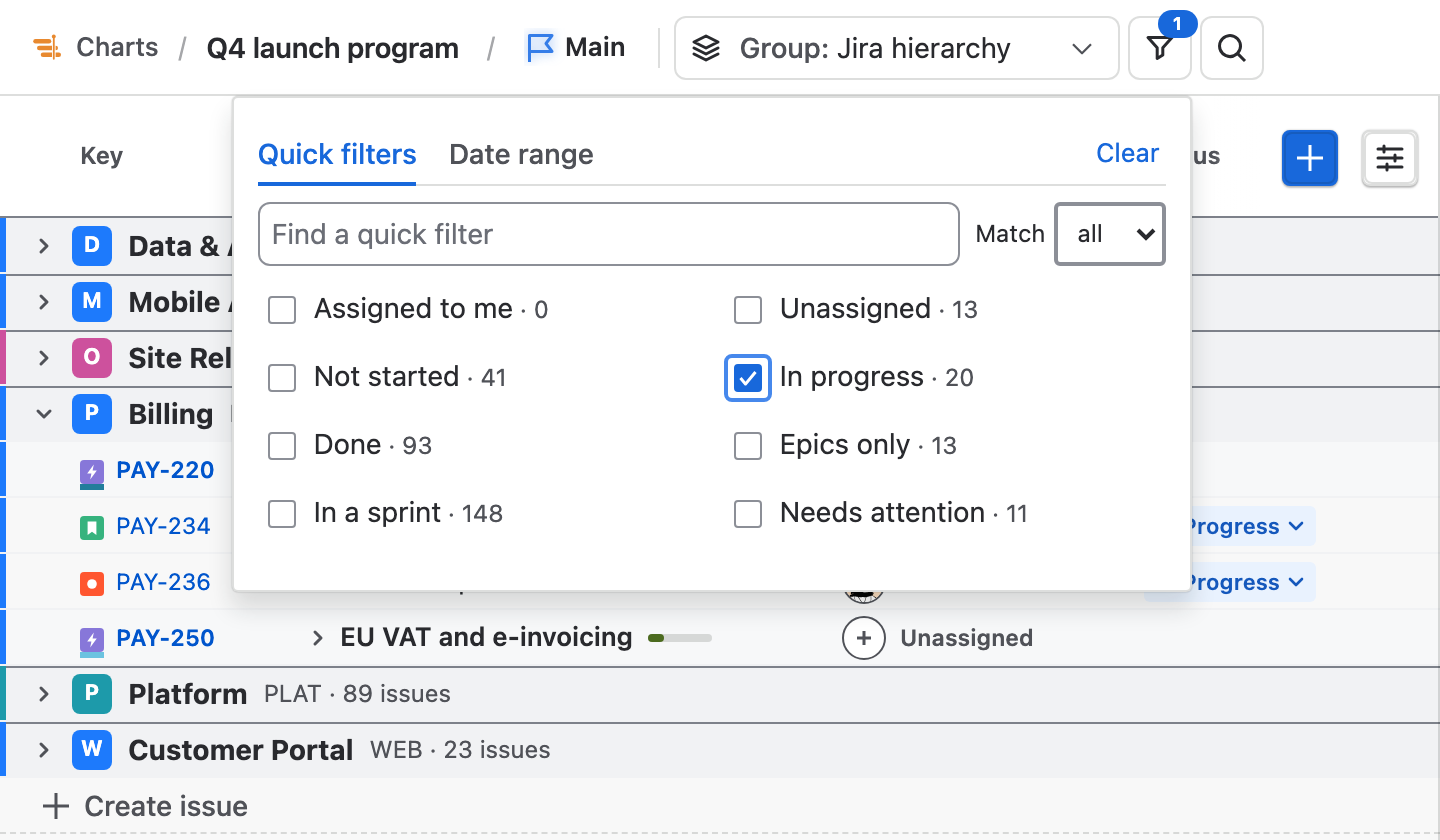Check the Needs attention filter
The width and height of the screenshot is (1440, 840).
(x=748, y=514)
